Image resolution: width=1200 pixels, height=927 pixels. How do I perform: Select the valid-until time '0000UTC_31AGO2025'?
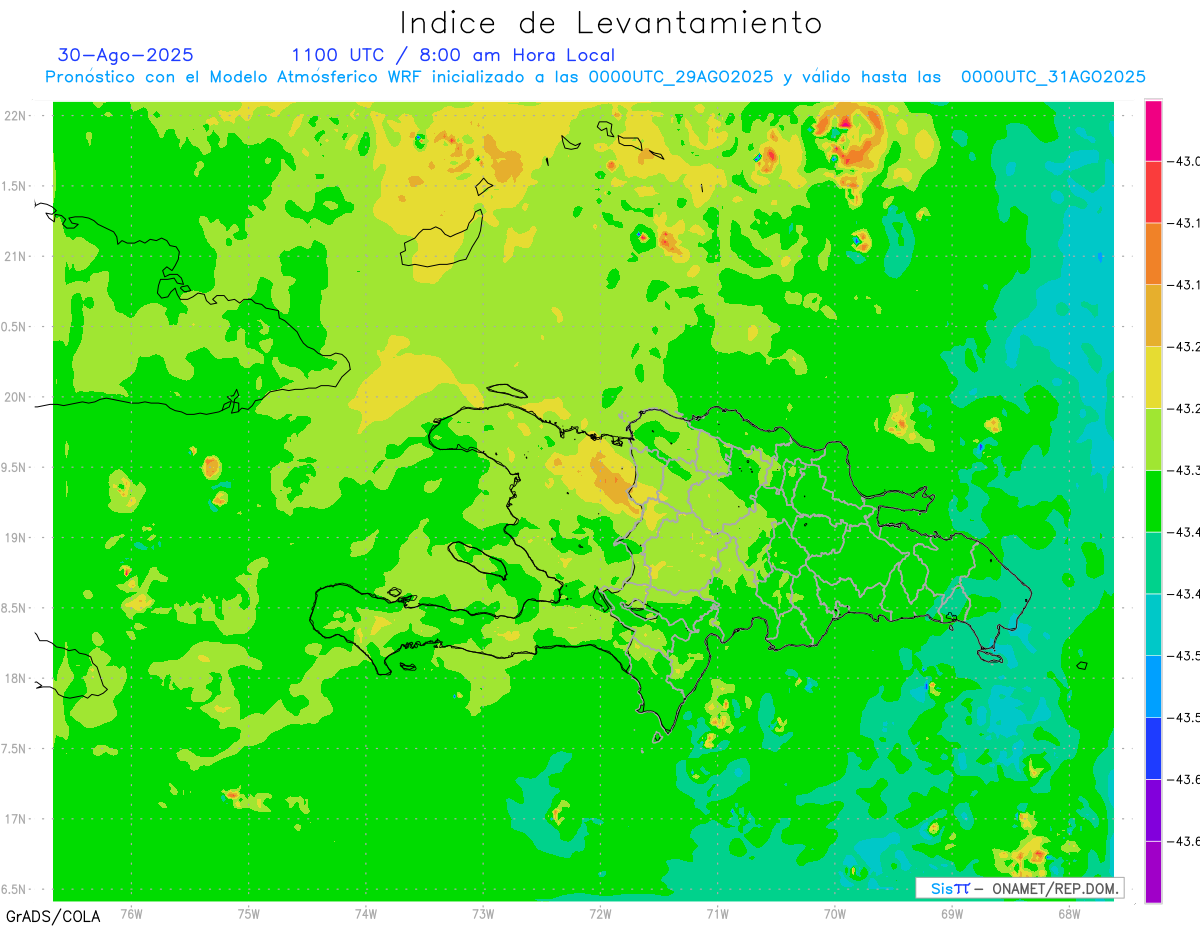click(x=1053, y=77)
